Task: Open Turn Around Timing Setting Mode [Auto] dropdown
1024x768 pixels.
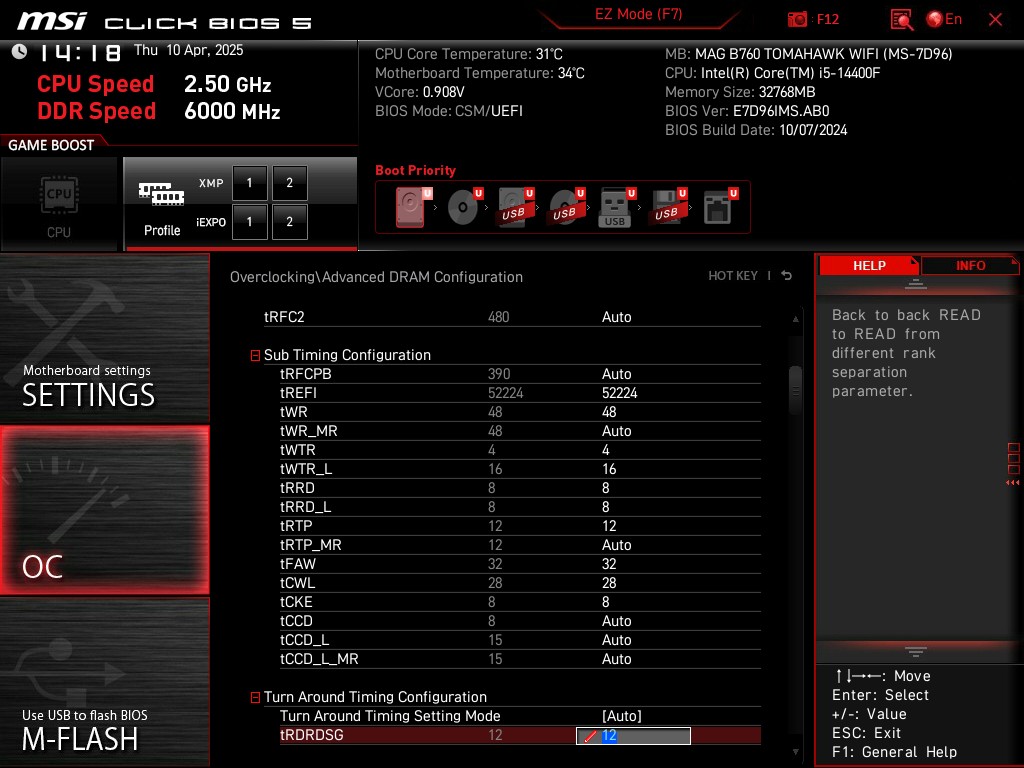Action: (x=622, y=716)
